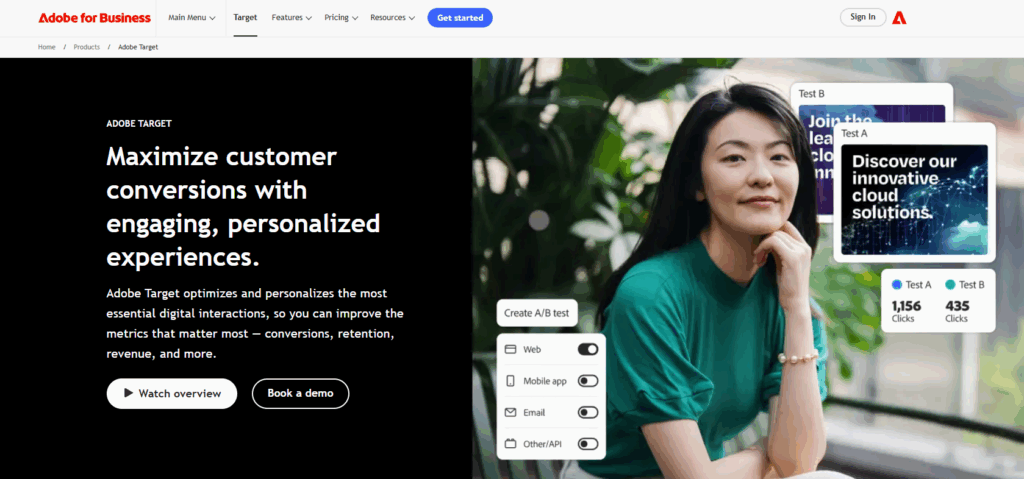
Task: Click the play icon in Watch overview
Action: (129, 393)
